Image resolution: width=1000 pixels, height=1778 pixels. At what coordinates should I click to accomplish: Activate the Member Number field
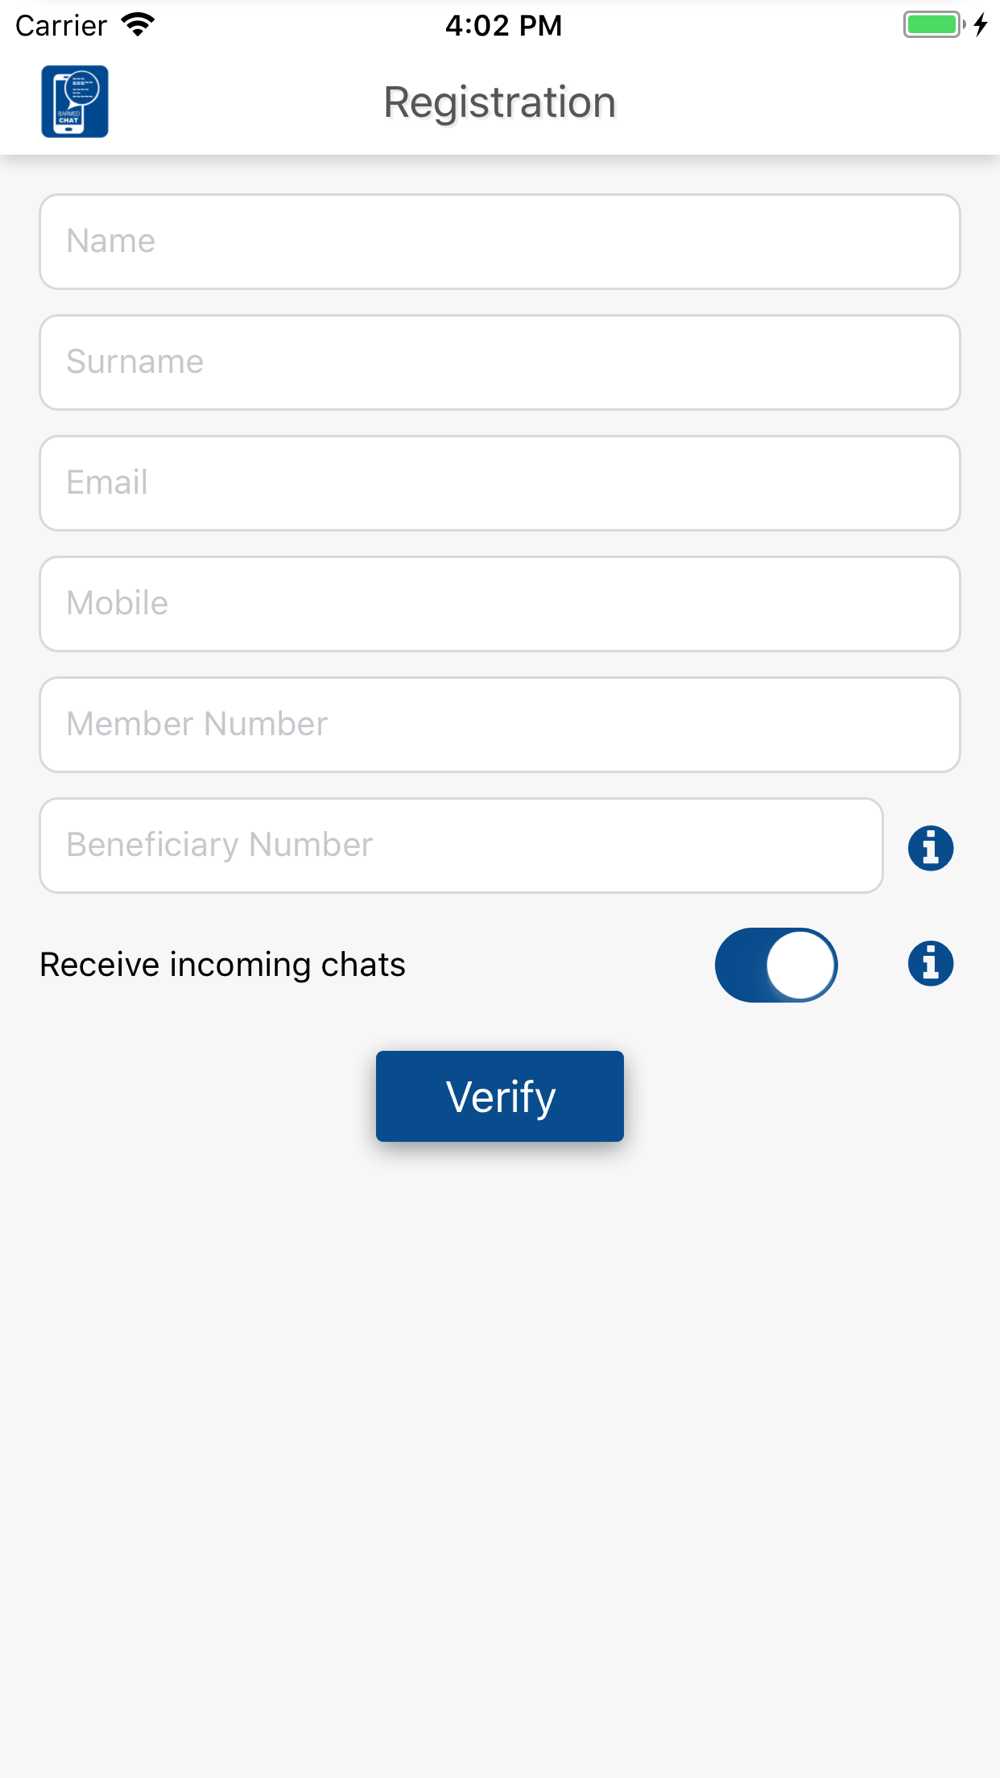tap(500, 725)
